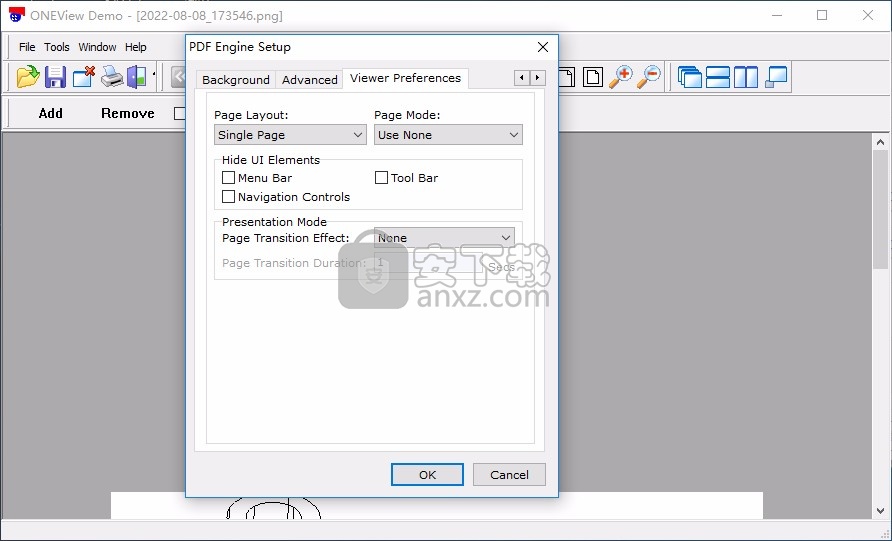Image resolution: width=892 pixels, height=541 pixels.
Task: Click the Zoom In magnifier icon
Action: coord(621,77)
